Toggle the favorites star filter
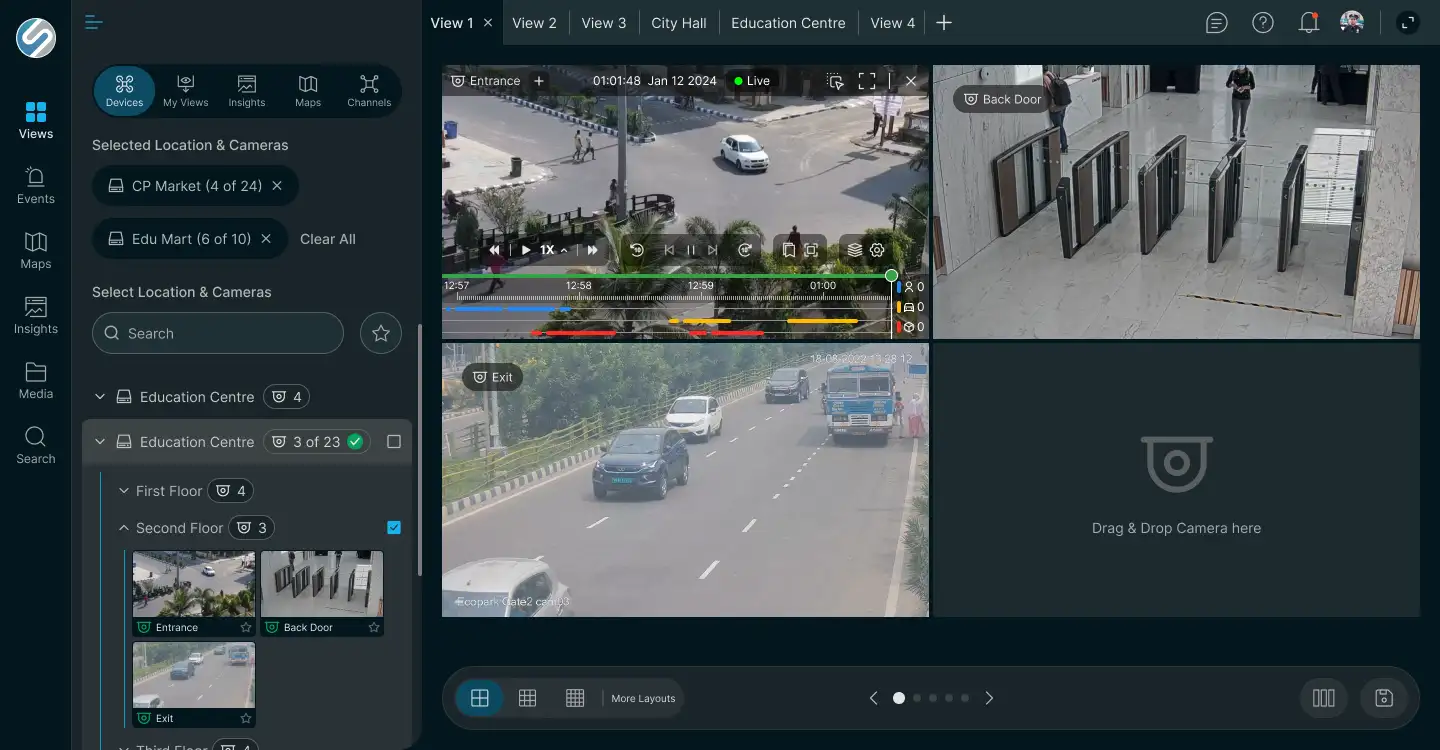Image resolution: width=1440 pixels, height=750 pixels. (381, 333)
